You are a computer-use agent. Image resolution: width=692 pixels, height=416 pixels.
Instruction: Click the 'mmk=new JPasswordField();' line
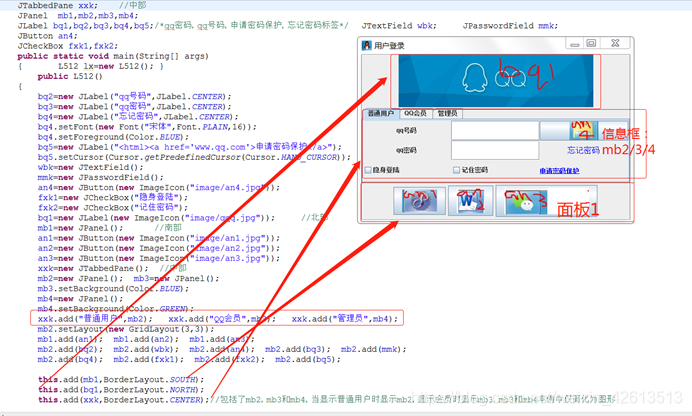tap(101, 177)
